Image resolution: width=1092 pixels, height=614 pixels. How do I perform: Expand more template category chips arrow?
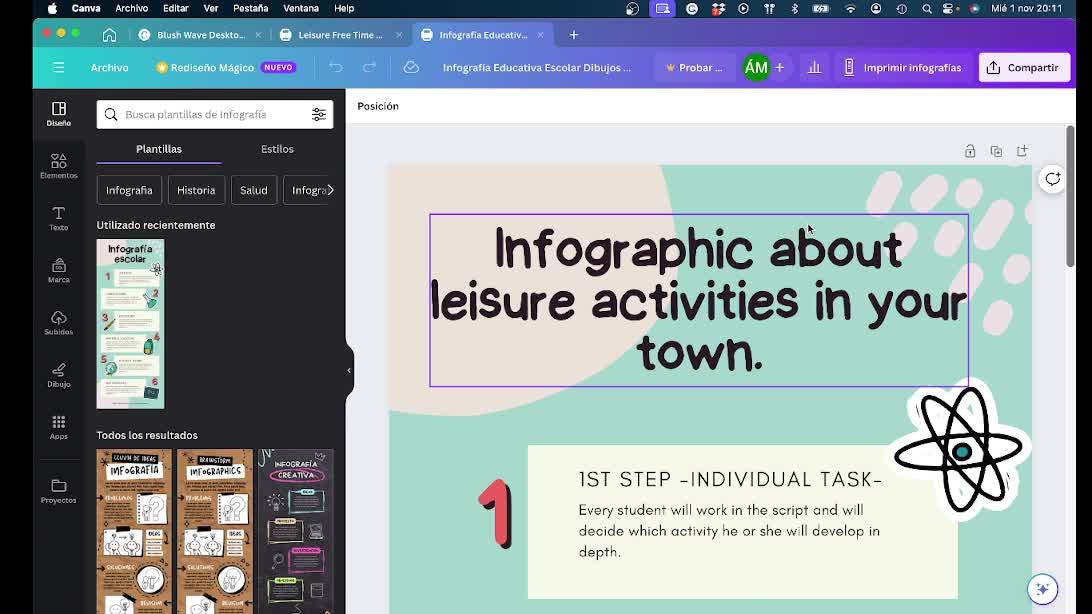330,190
